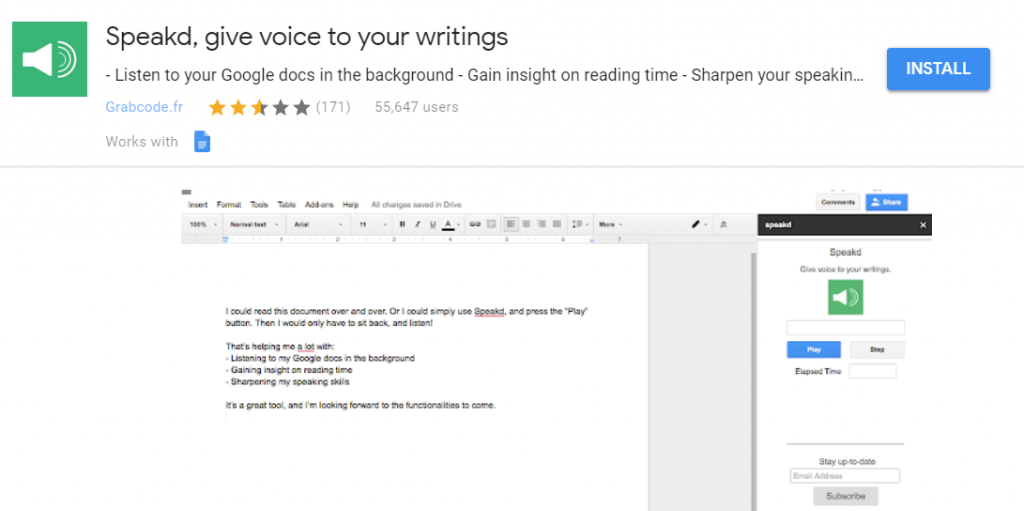This screenshot has width=1024, height=511.
Task: Click the Email Address field
Action: click(x=844, y=476)
